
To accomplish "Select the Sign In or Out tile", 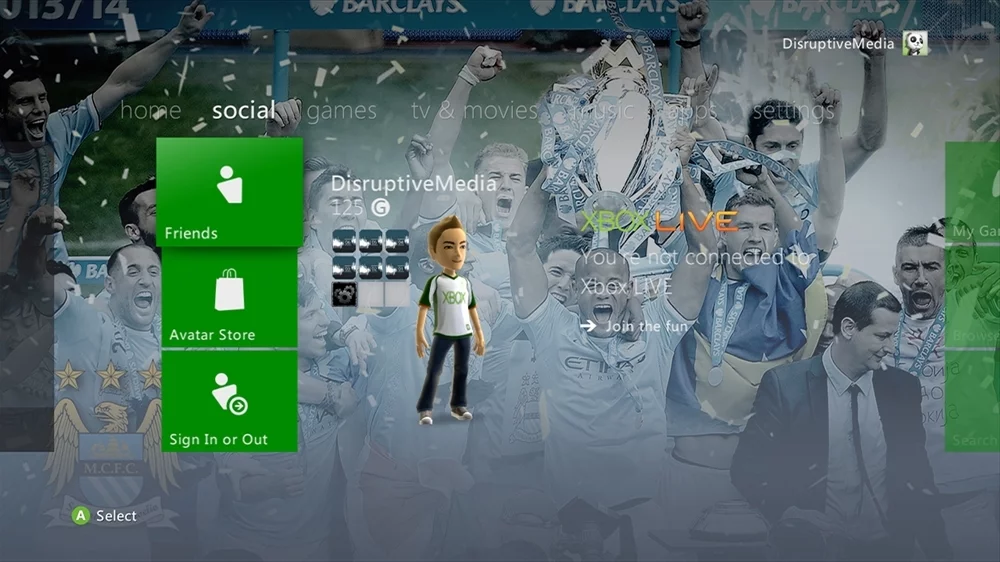I will pyautogui.click(x=230, y=401).
